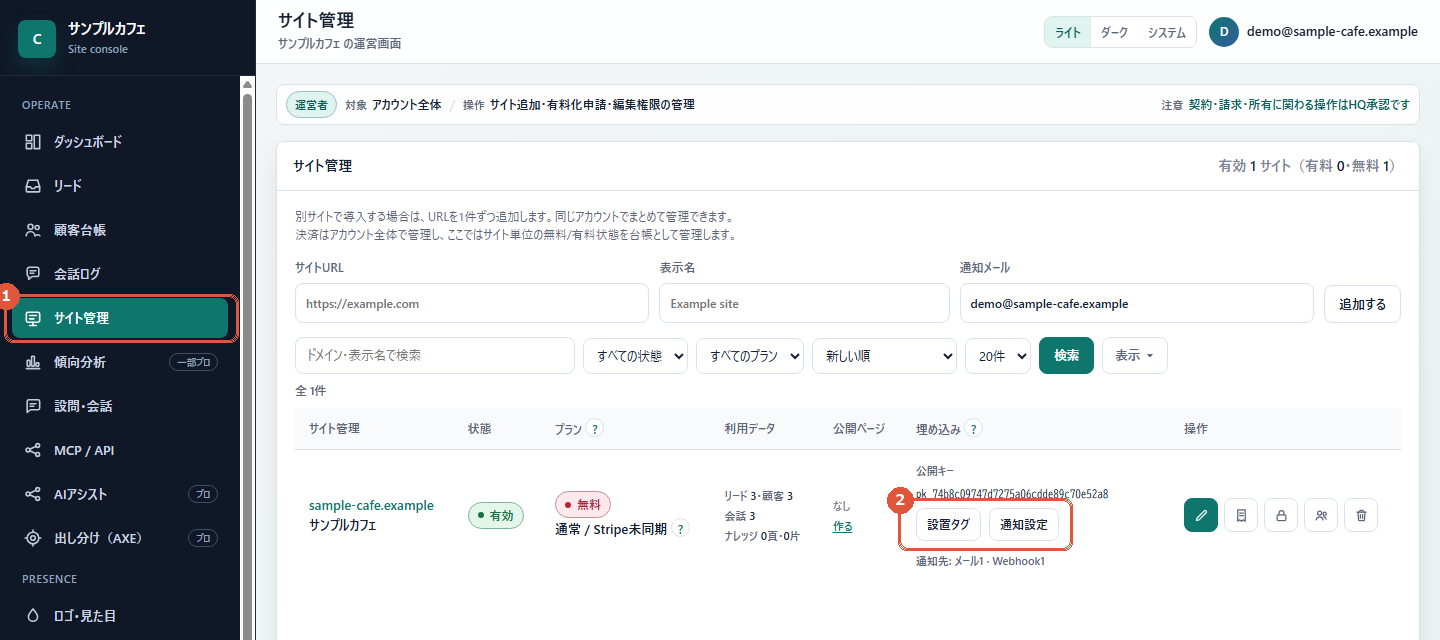Click the MCP / API share icon

click(33, 450)
